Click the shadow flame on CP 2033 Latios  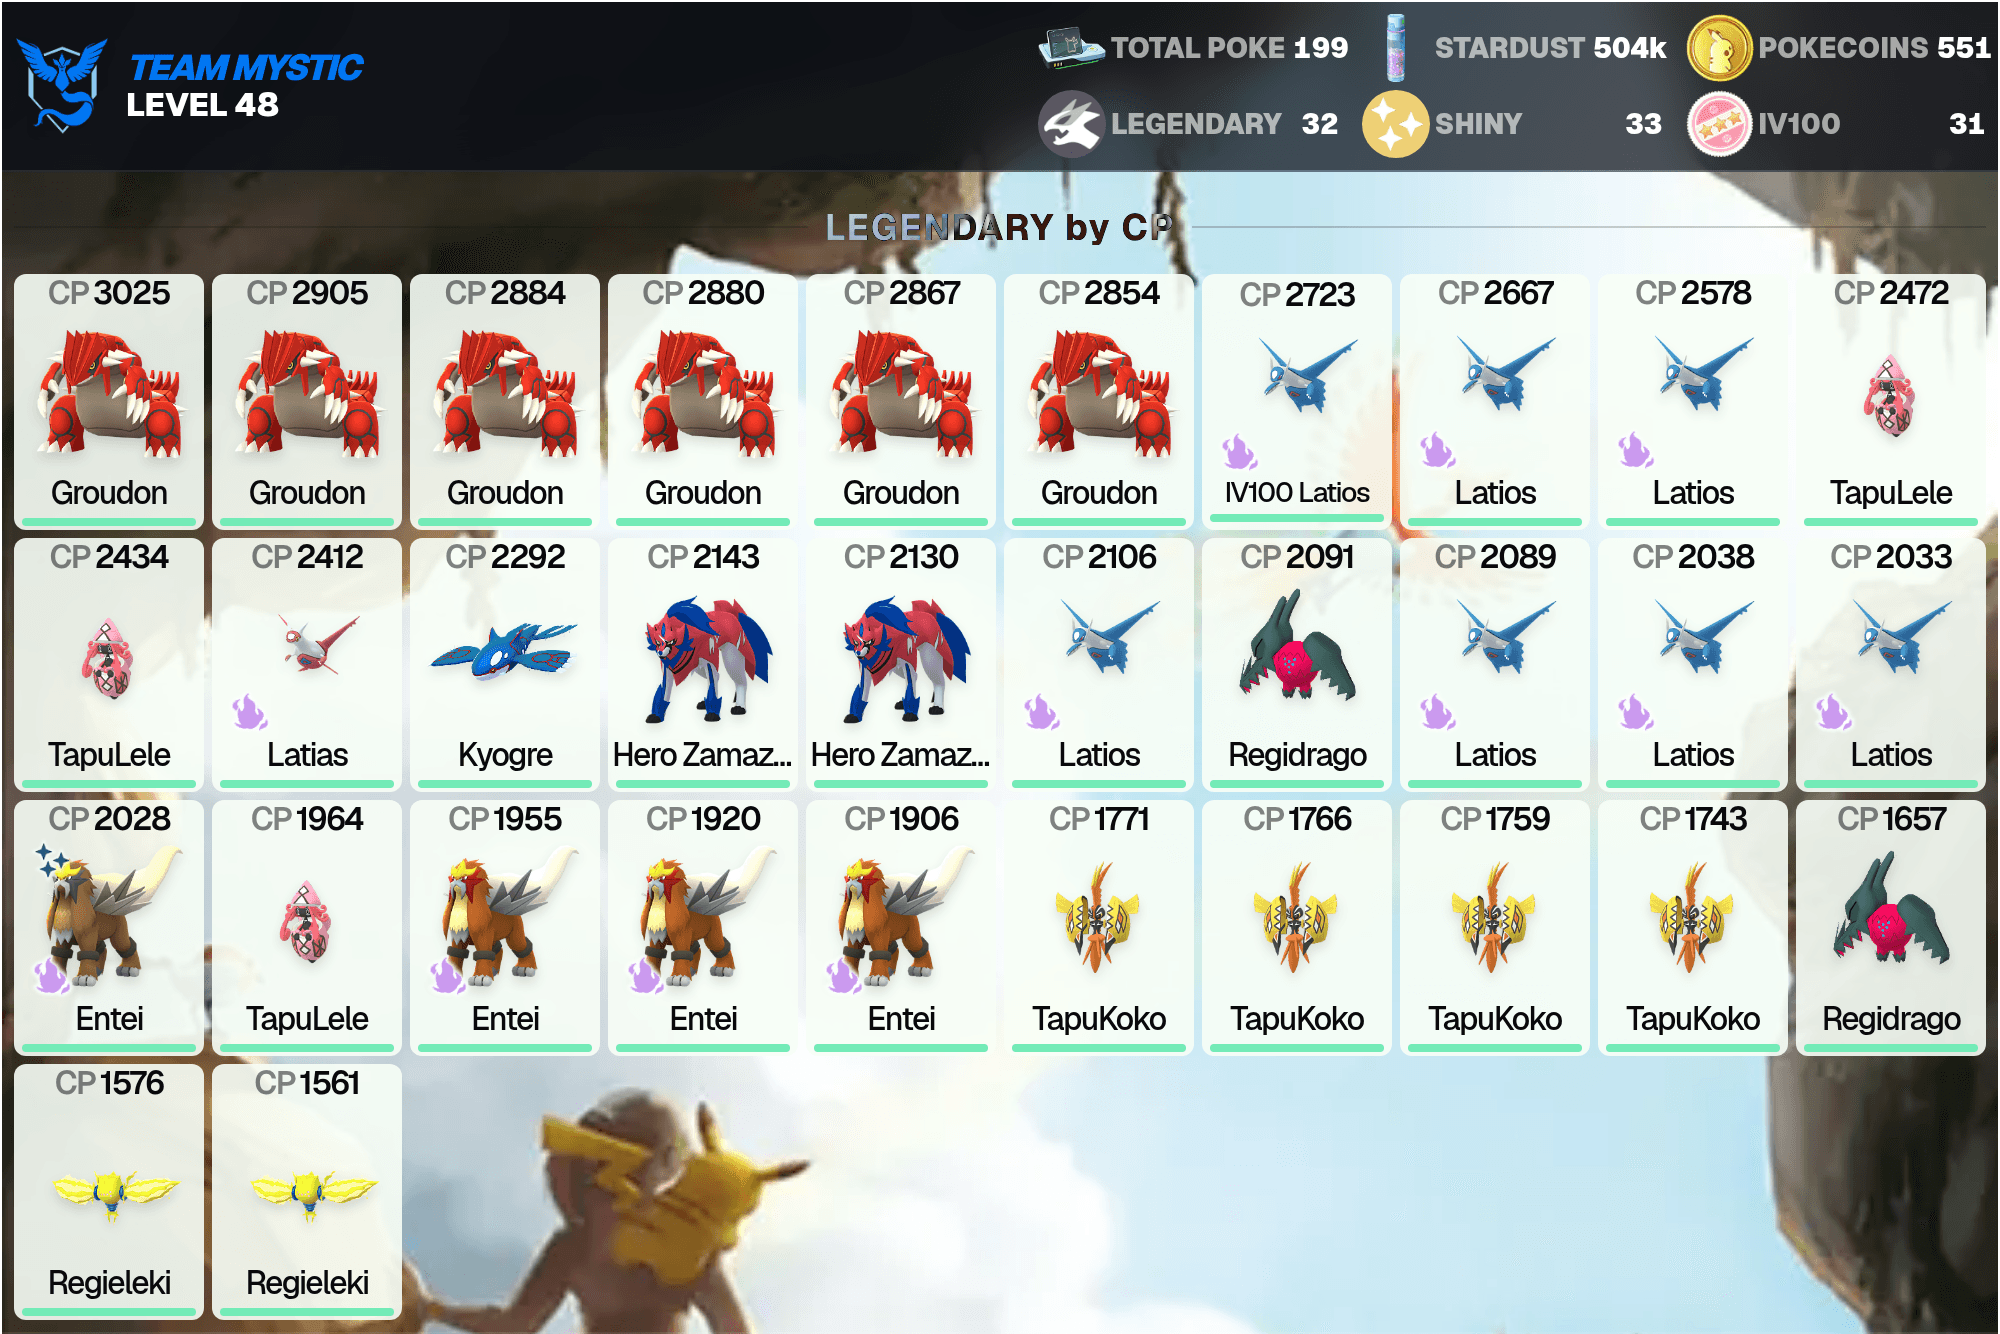(1833, 712)
